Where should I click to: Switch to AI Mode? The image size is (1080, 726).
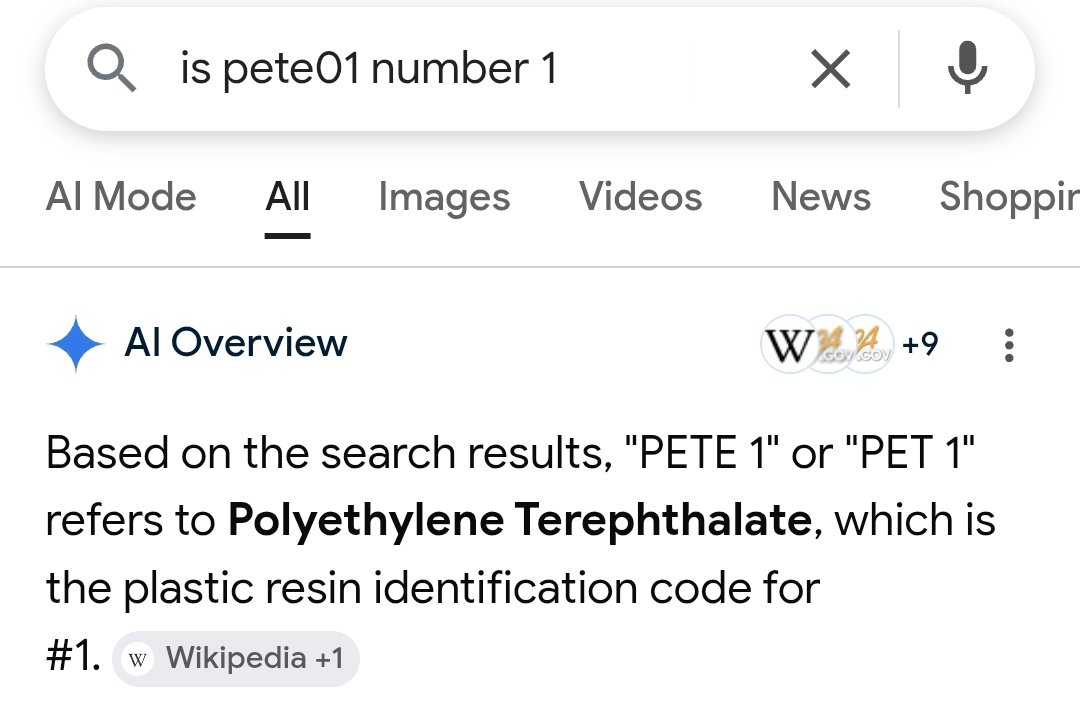click(121, 197)
